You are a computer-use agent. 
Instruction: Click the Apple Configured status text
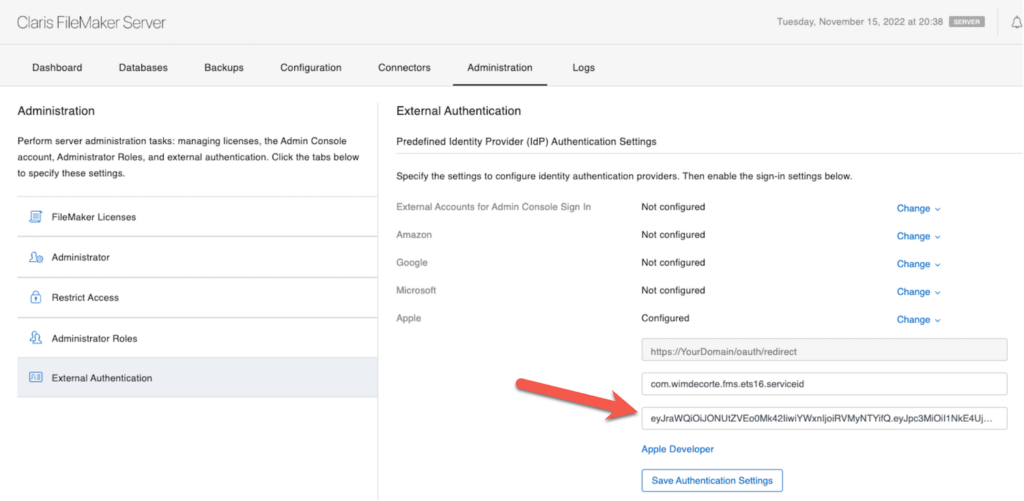point(665,318)
